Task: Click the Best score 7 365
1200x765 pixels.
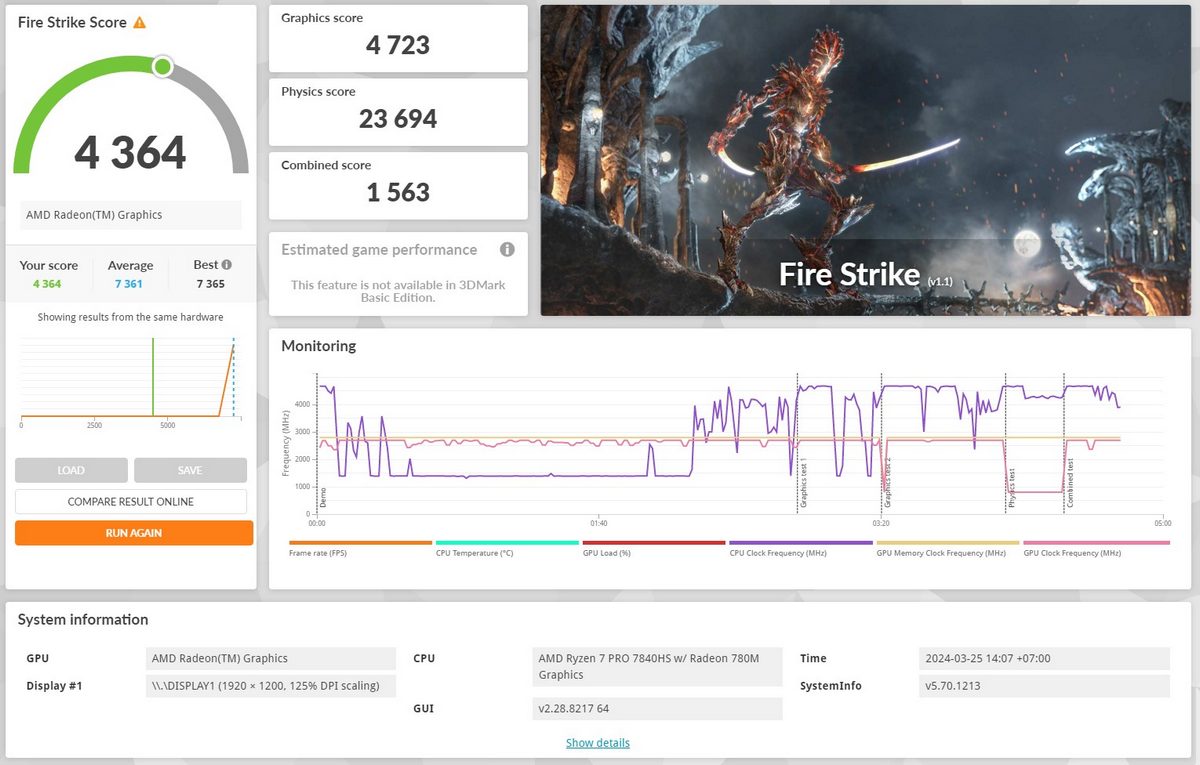Action: [211, 284]
